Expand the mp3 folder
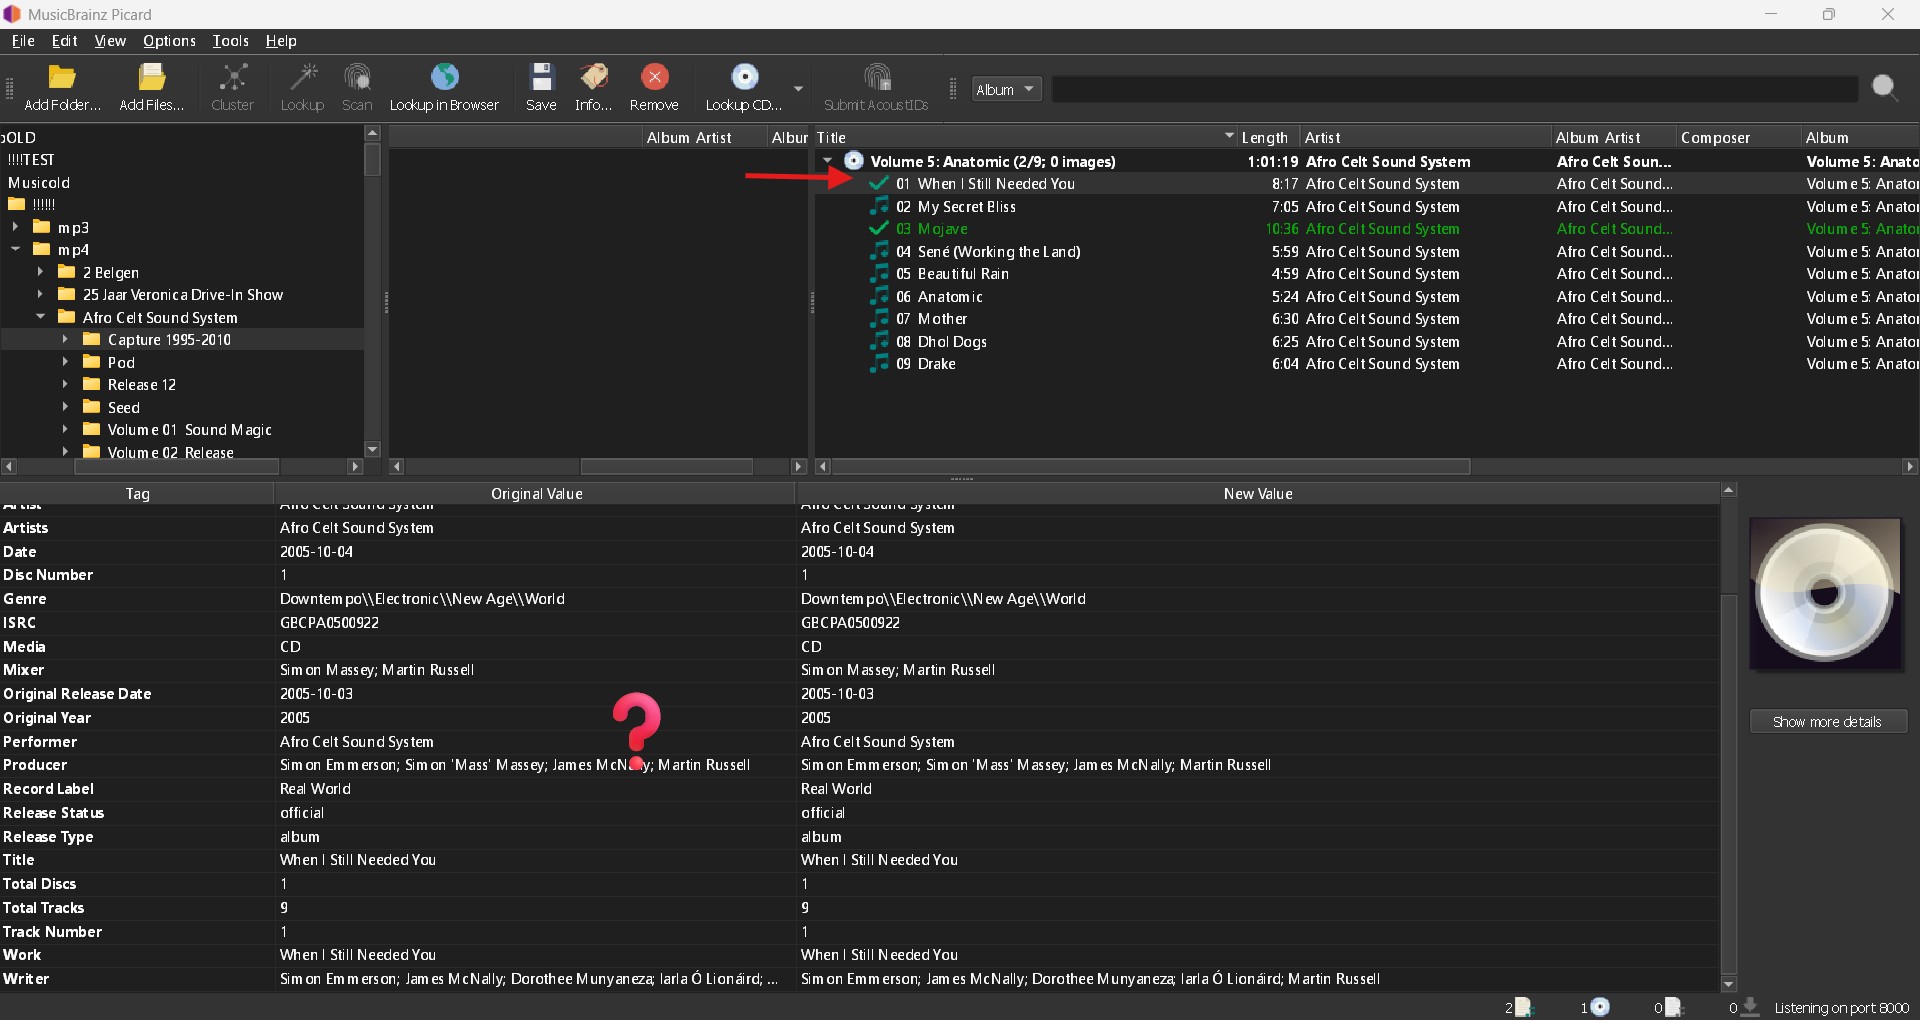 pyautogui.click(x=16, y=227)
